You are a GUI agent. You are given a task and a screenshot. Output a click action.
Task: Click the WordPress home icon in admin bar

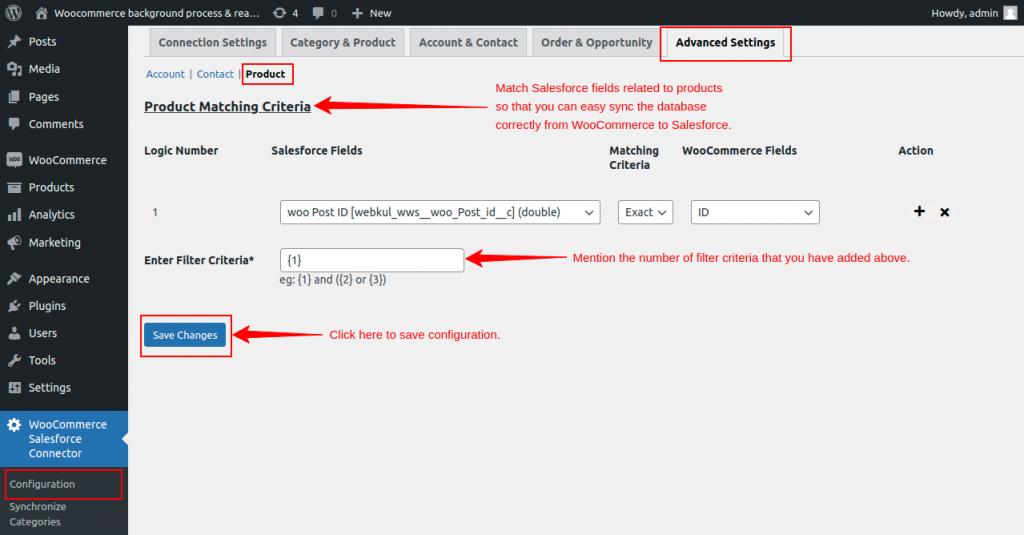41,13
